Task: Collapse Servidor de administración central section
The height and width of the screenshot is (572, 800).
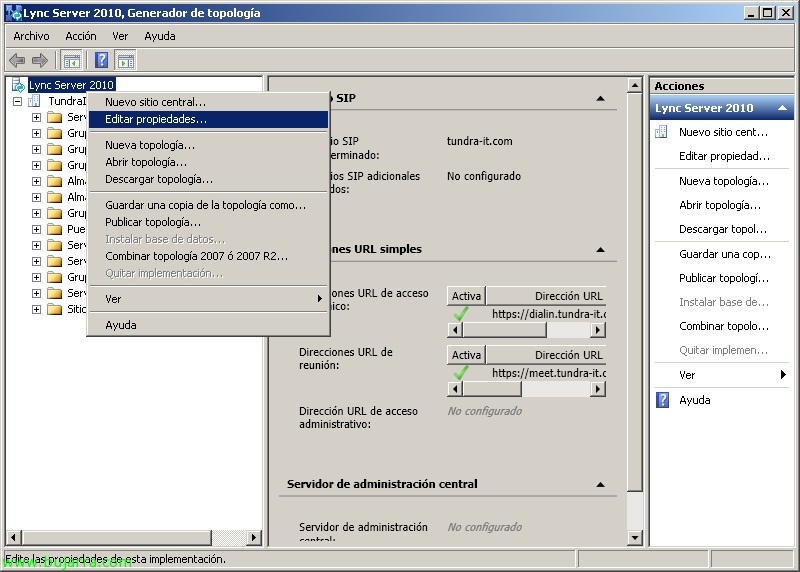Action: 601,484
